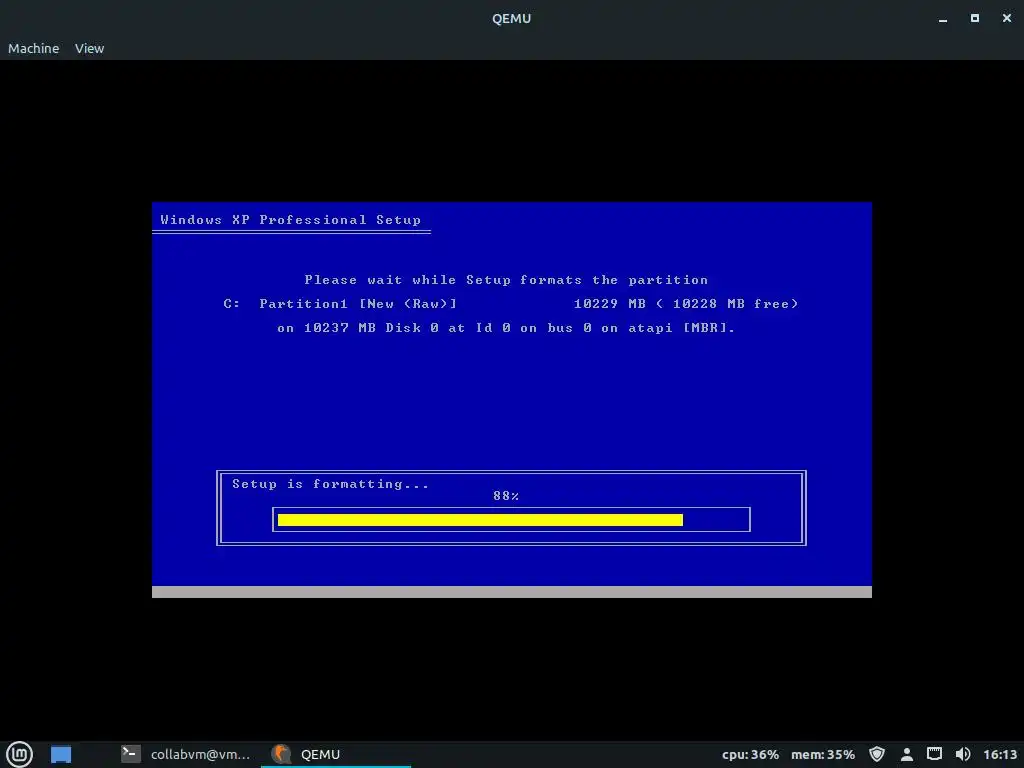The height and width of the screenshot is (768, 1024).
Task: Click the 'on 10237 MB Disk 0' line
Action: point(506,328)
